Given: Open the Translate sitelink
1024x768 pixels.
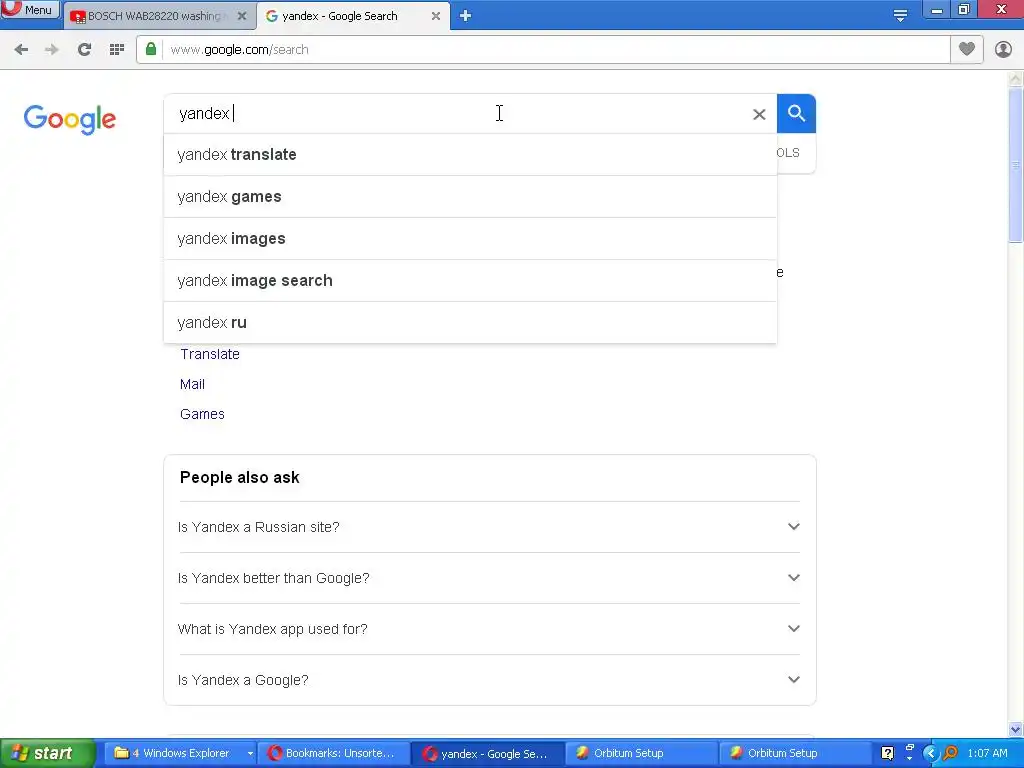Looking at the screenshot, I should (210, 354).
